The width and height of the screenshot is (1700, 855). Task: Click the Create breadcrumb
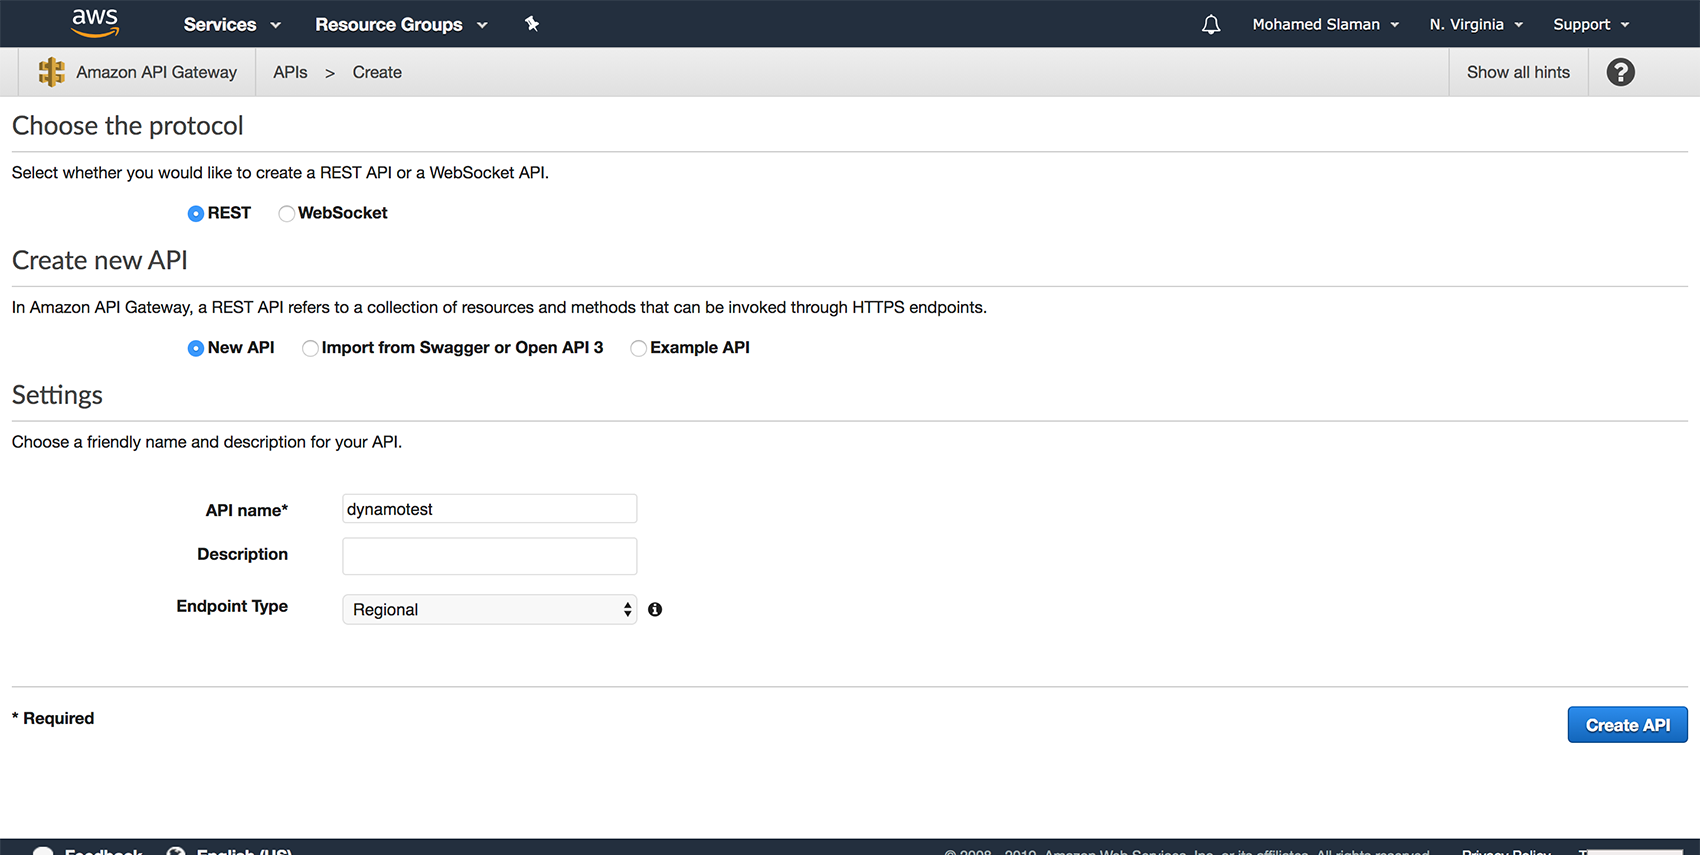[x=377, y=72]
